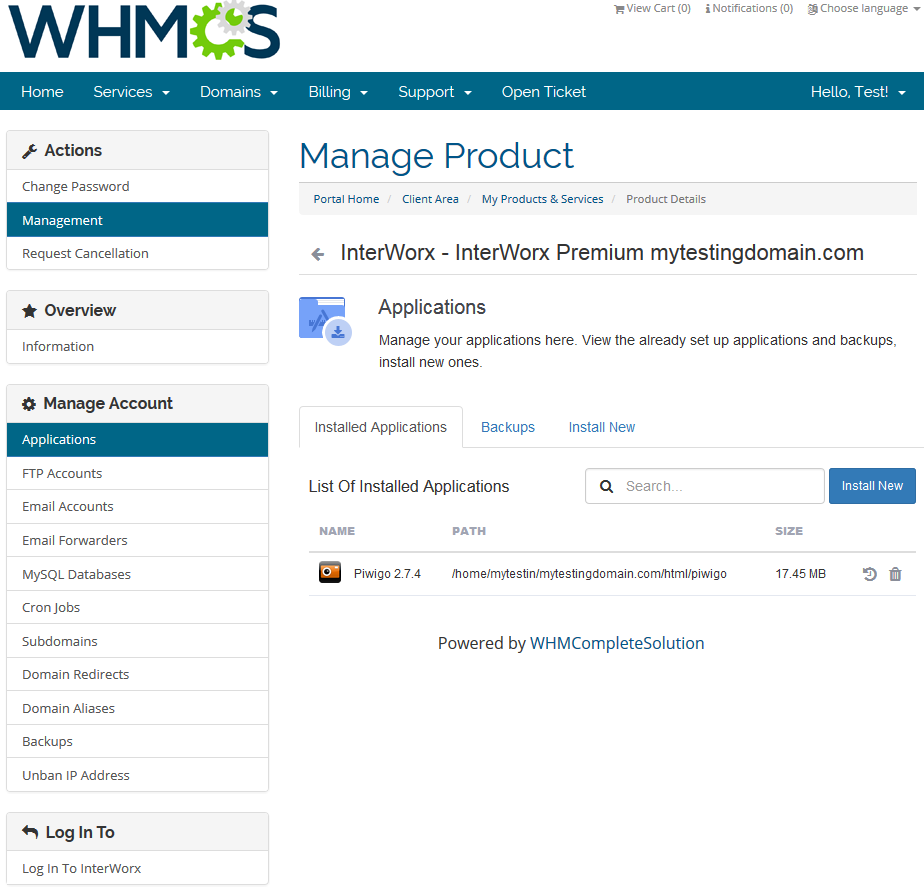Click the blue Install New button
Screen dimensions: 924x890
click(x=872, y=486)
